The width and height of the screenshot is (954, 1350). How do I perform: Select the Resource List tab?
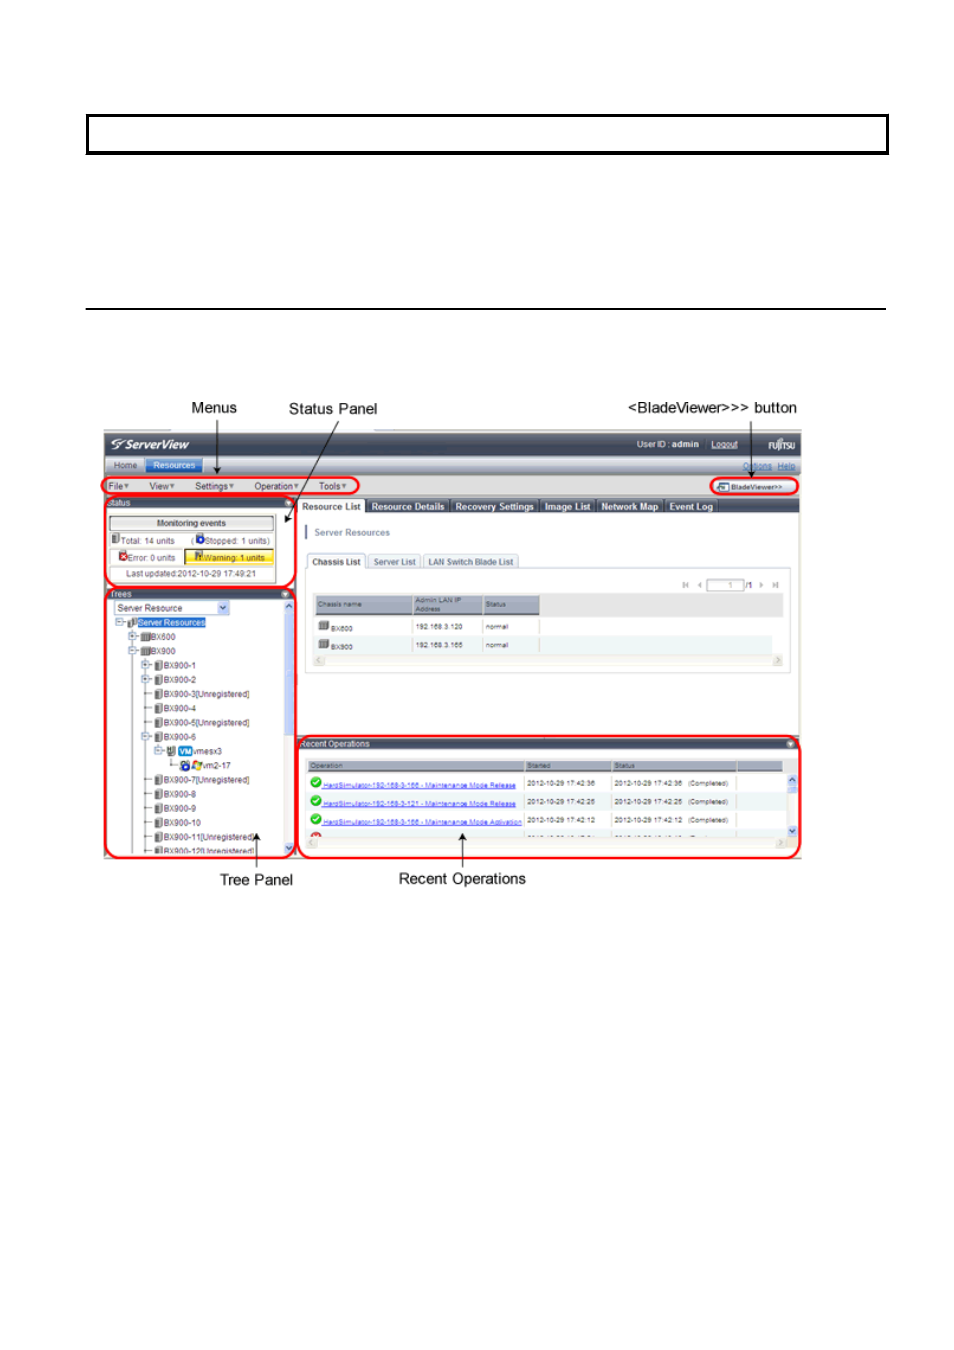tap(331, 507)
